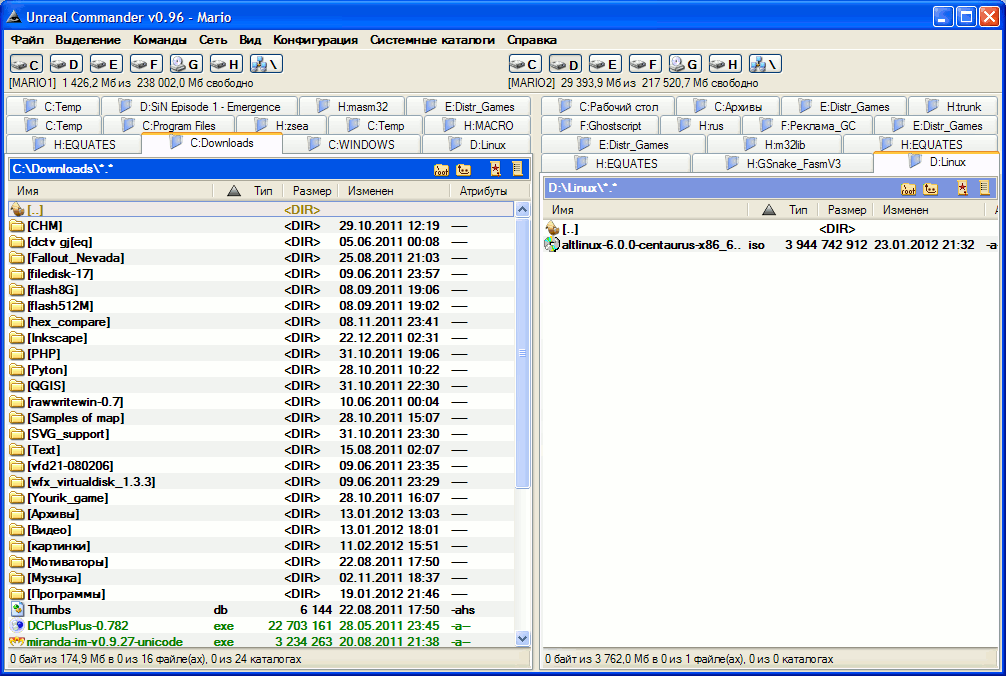Screen dimensions: 1006x676
Task: Switch to C:WINDOWS tab in left panel
Action: click(x=361, y=145)
